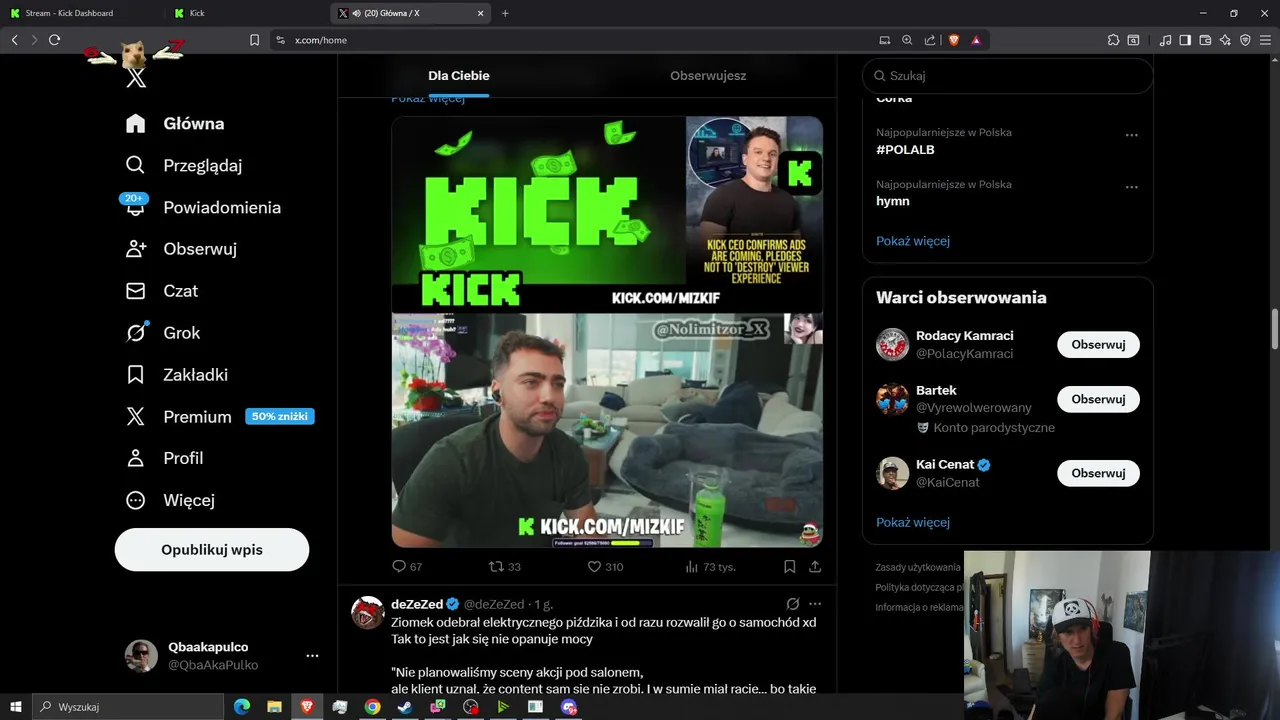Switch to the Obserwujesz tab
Image resolution: width=1280 pixels, height=720 pixels.
coord(708,76)
